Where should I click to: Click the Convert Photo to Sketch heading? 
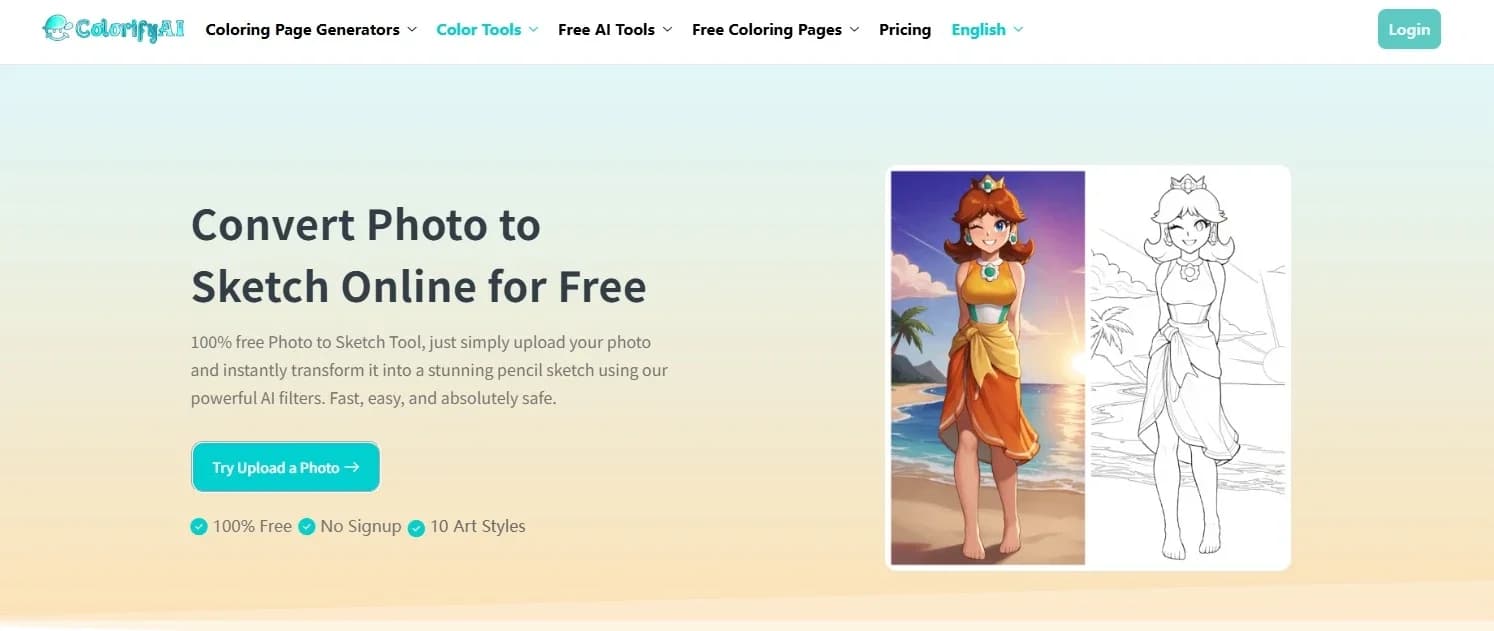419,256
